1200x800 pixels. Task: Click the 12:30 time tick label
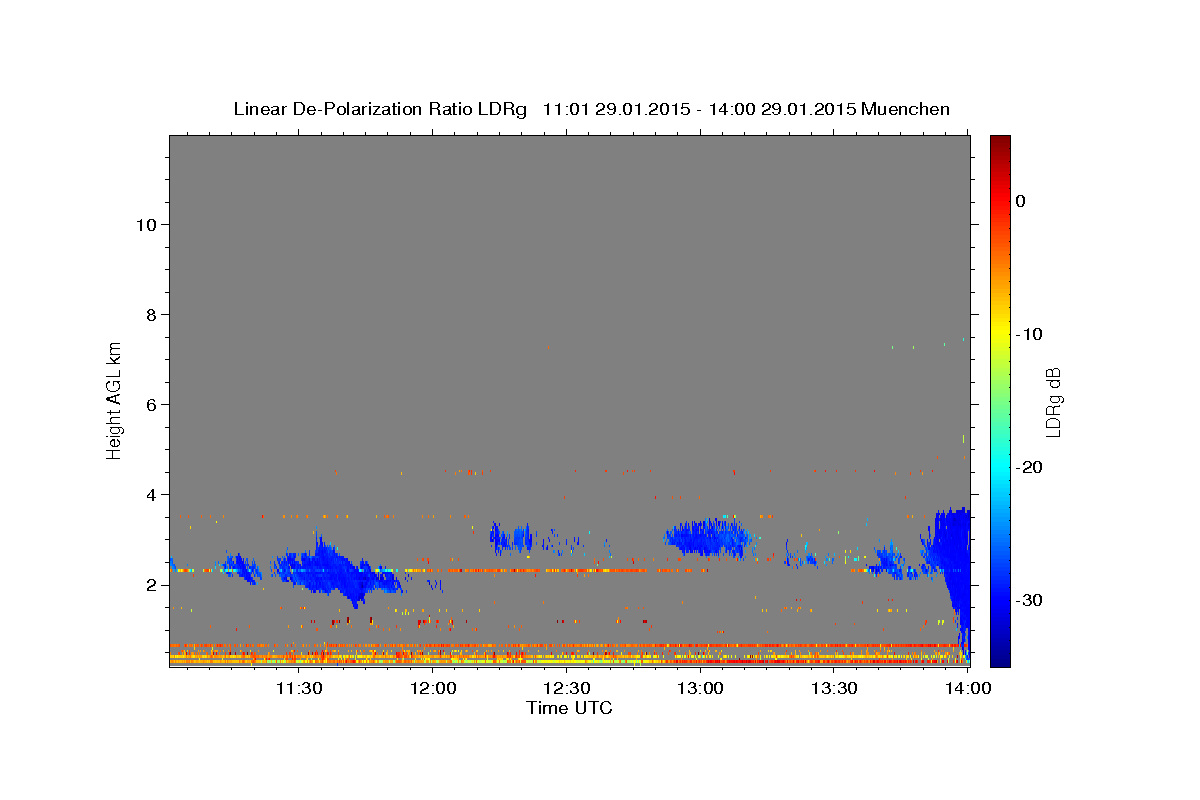567,688
